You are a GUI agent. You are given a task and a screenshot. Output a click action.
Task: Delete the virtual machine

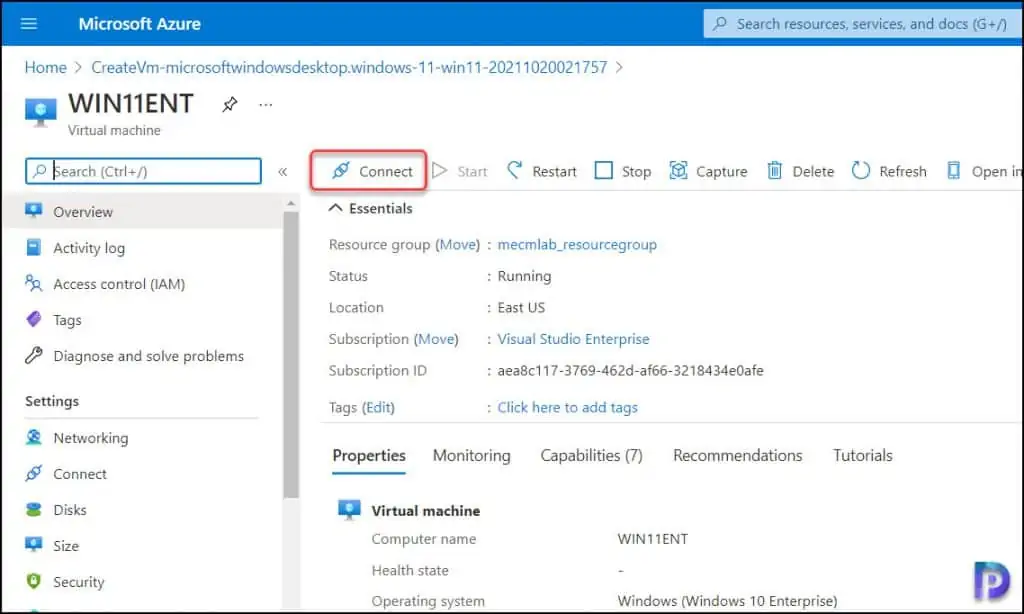click(801, 171)
